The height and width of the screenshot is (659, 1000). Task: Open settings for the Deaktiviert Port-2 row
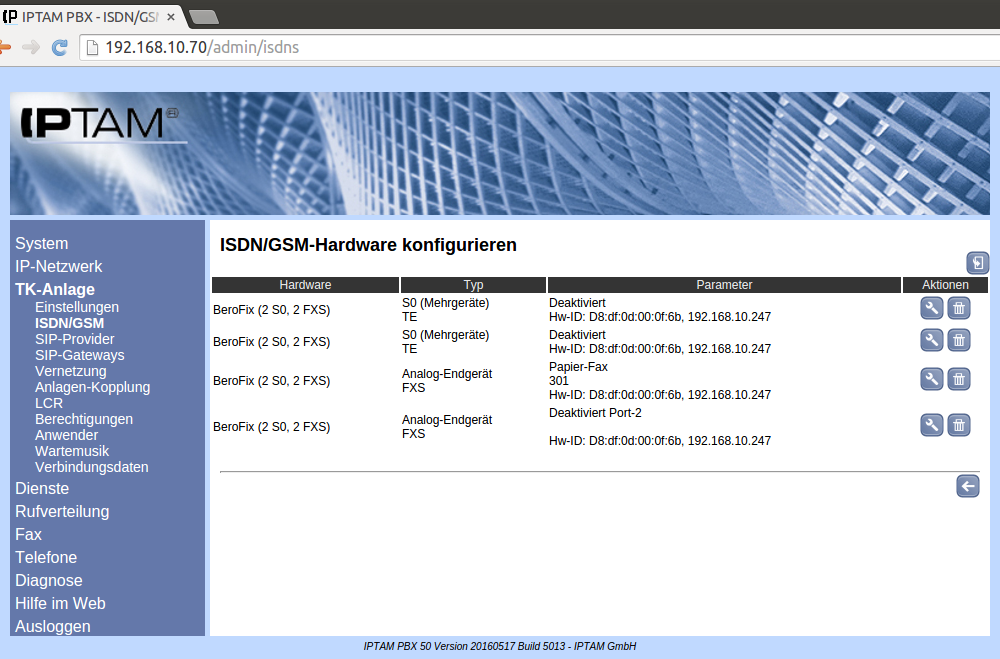coord(931,426)
